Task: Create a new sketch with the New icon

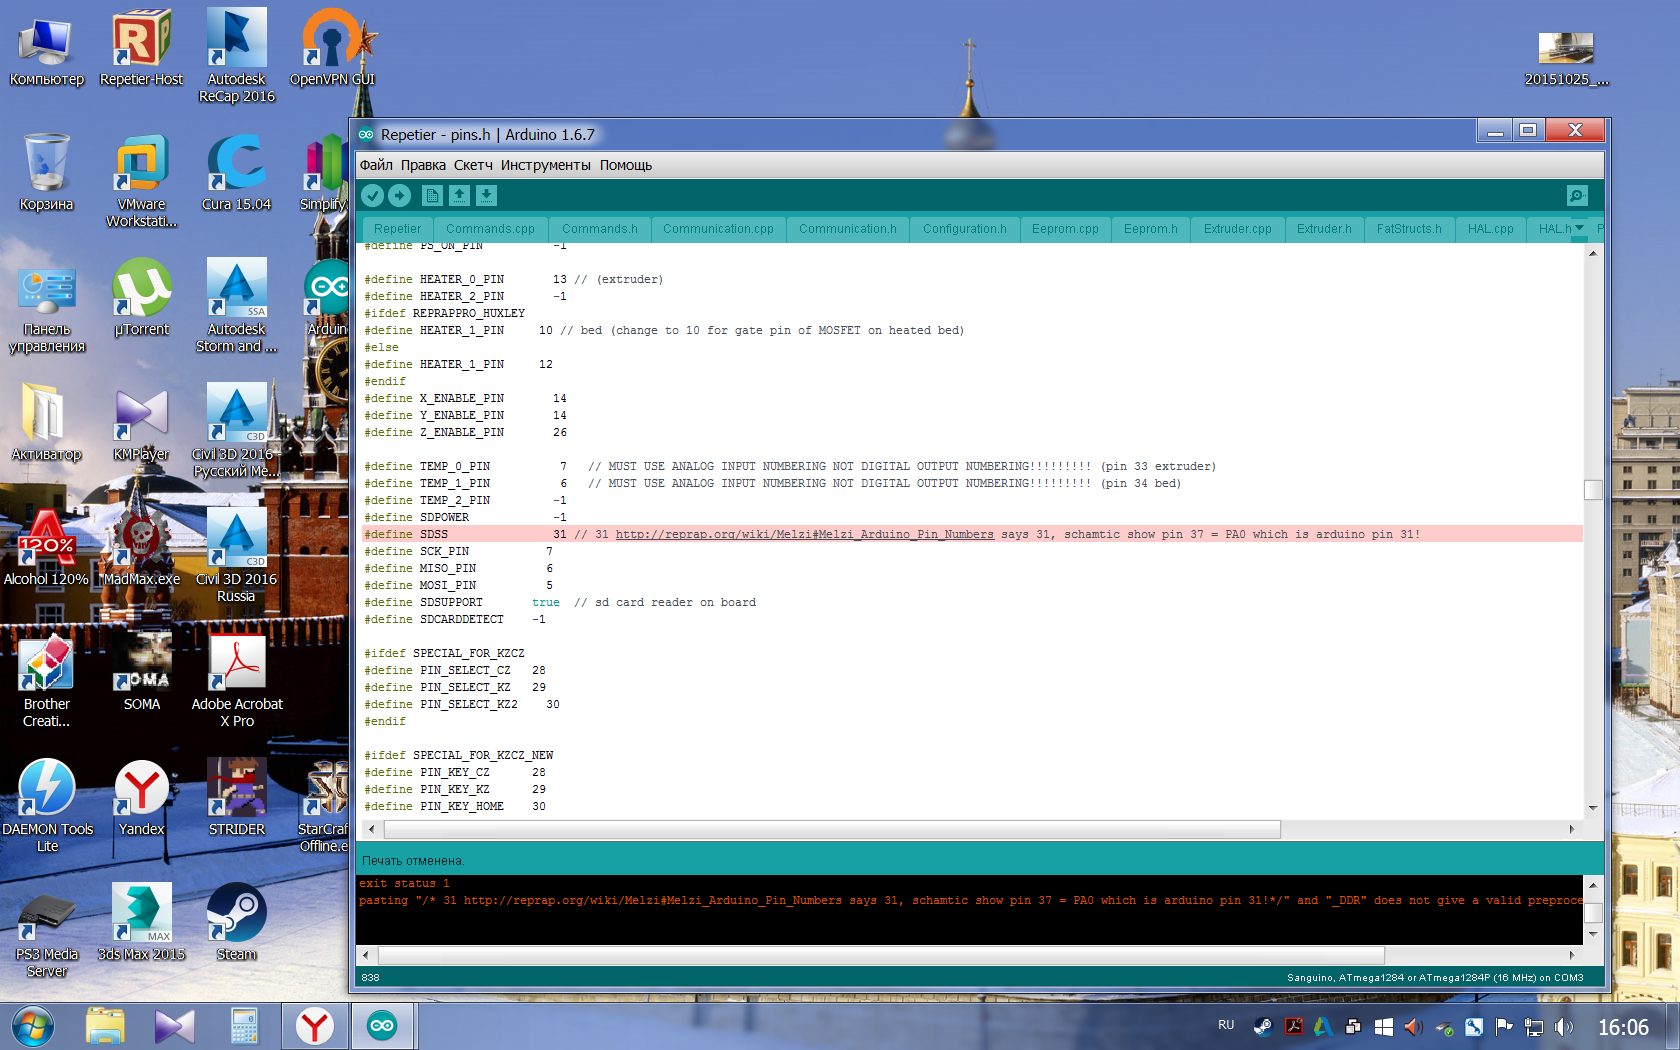Action: click(x=432, y=196)
